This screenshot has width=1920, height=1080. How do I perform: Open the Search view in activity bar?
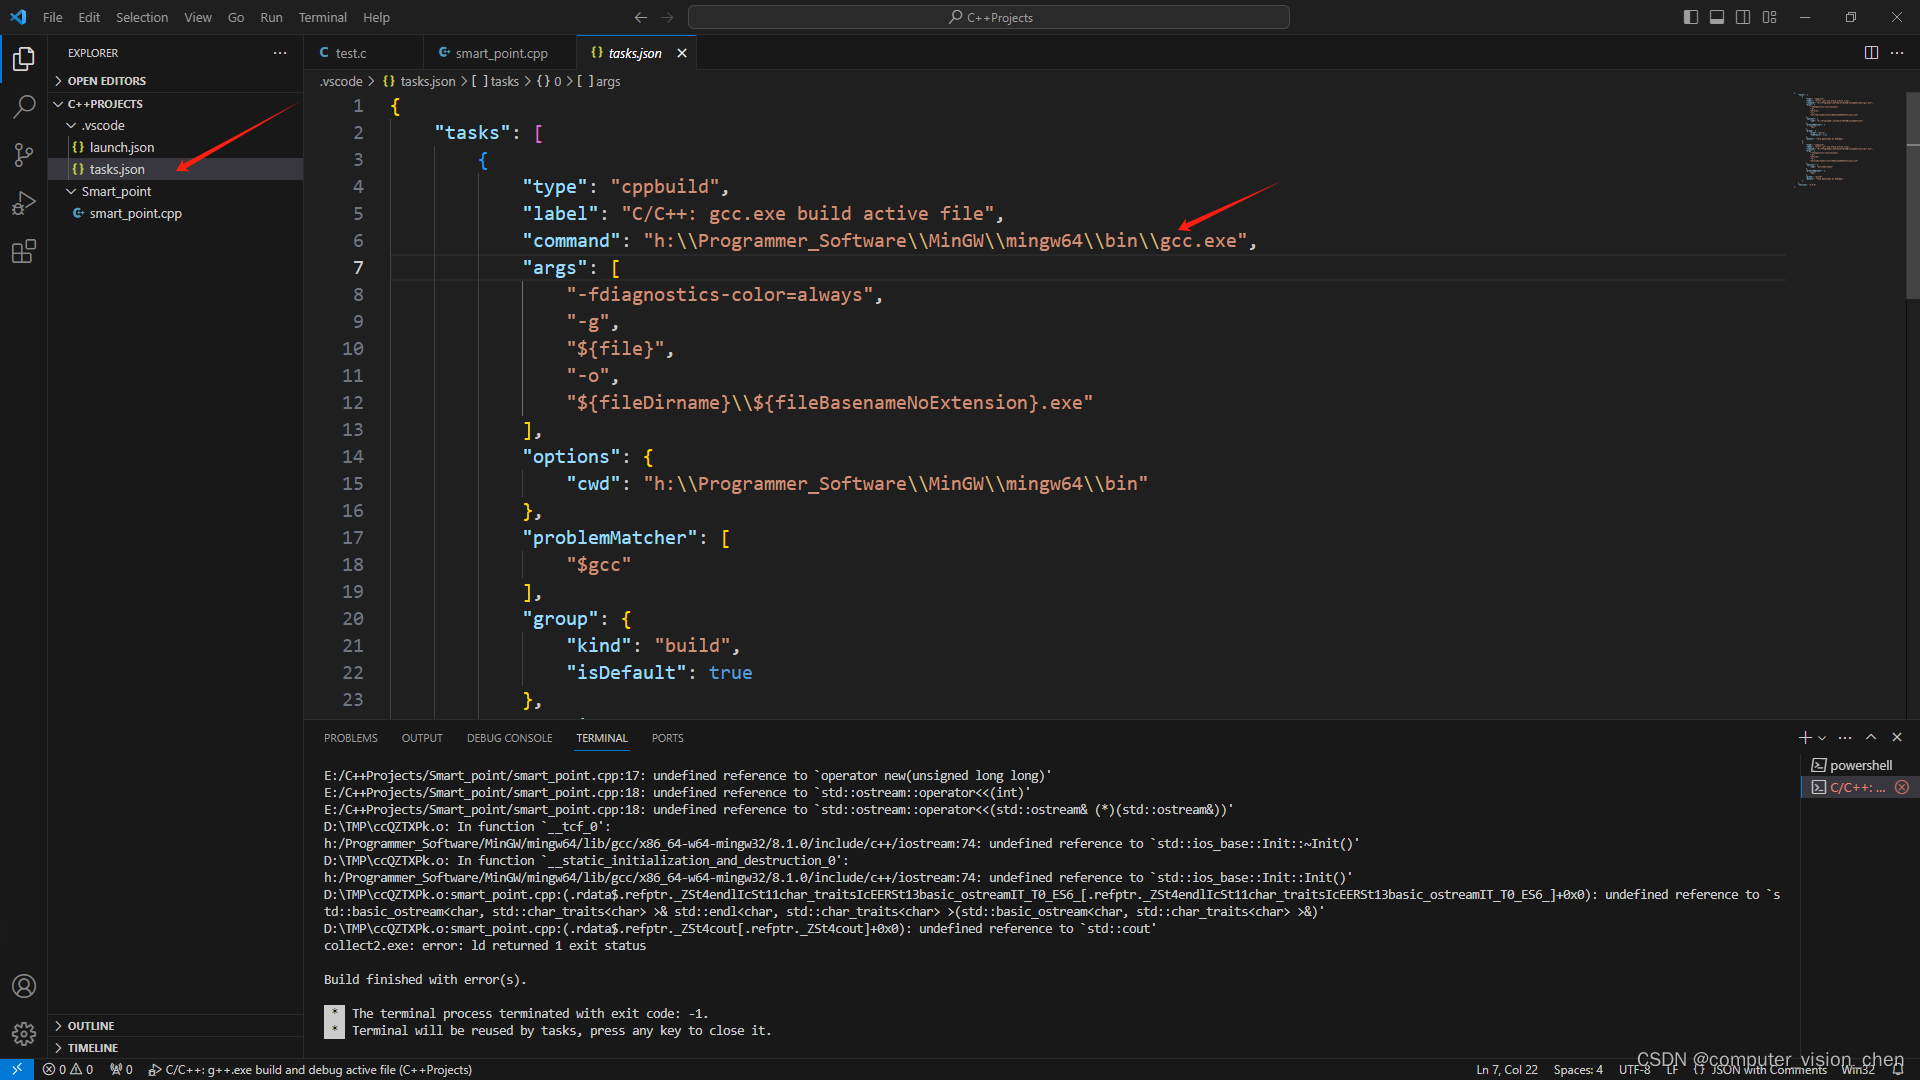click(x=24, y=106)
